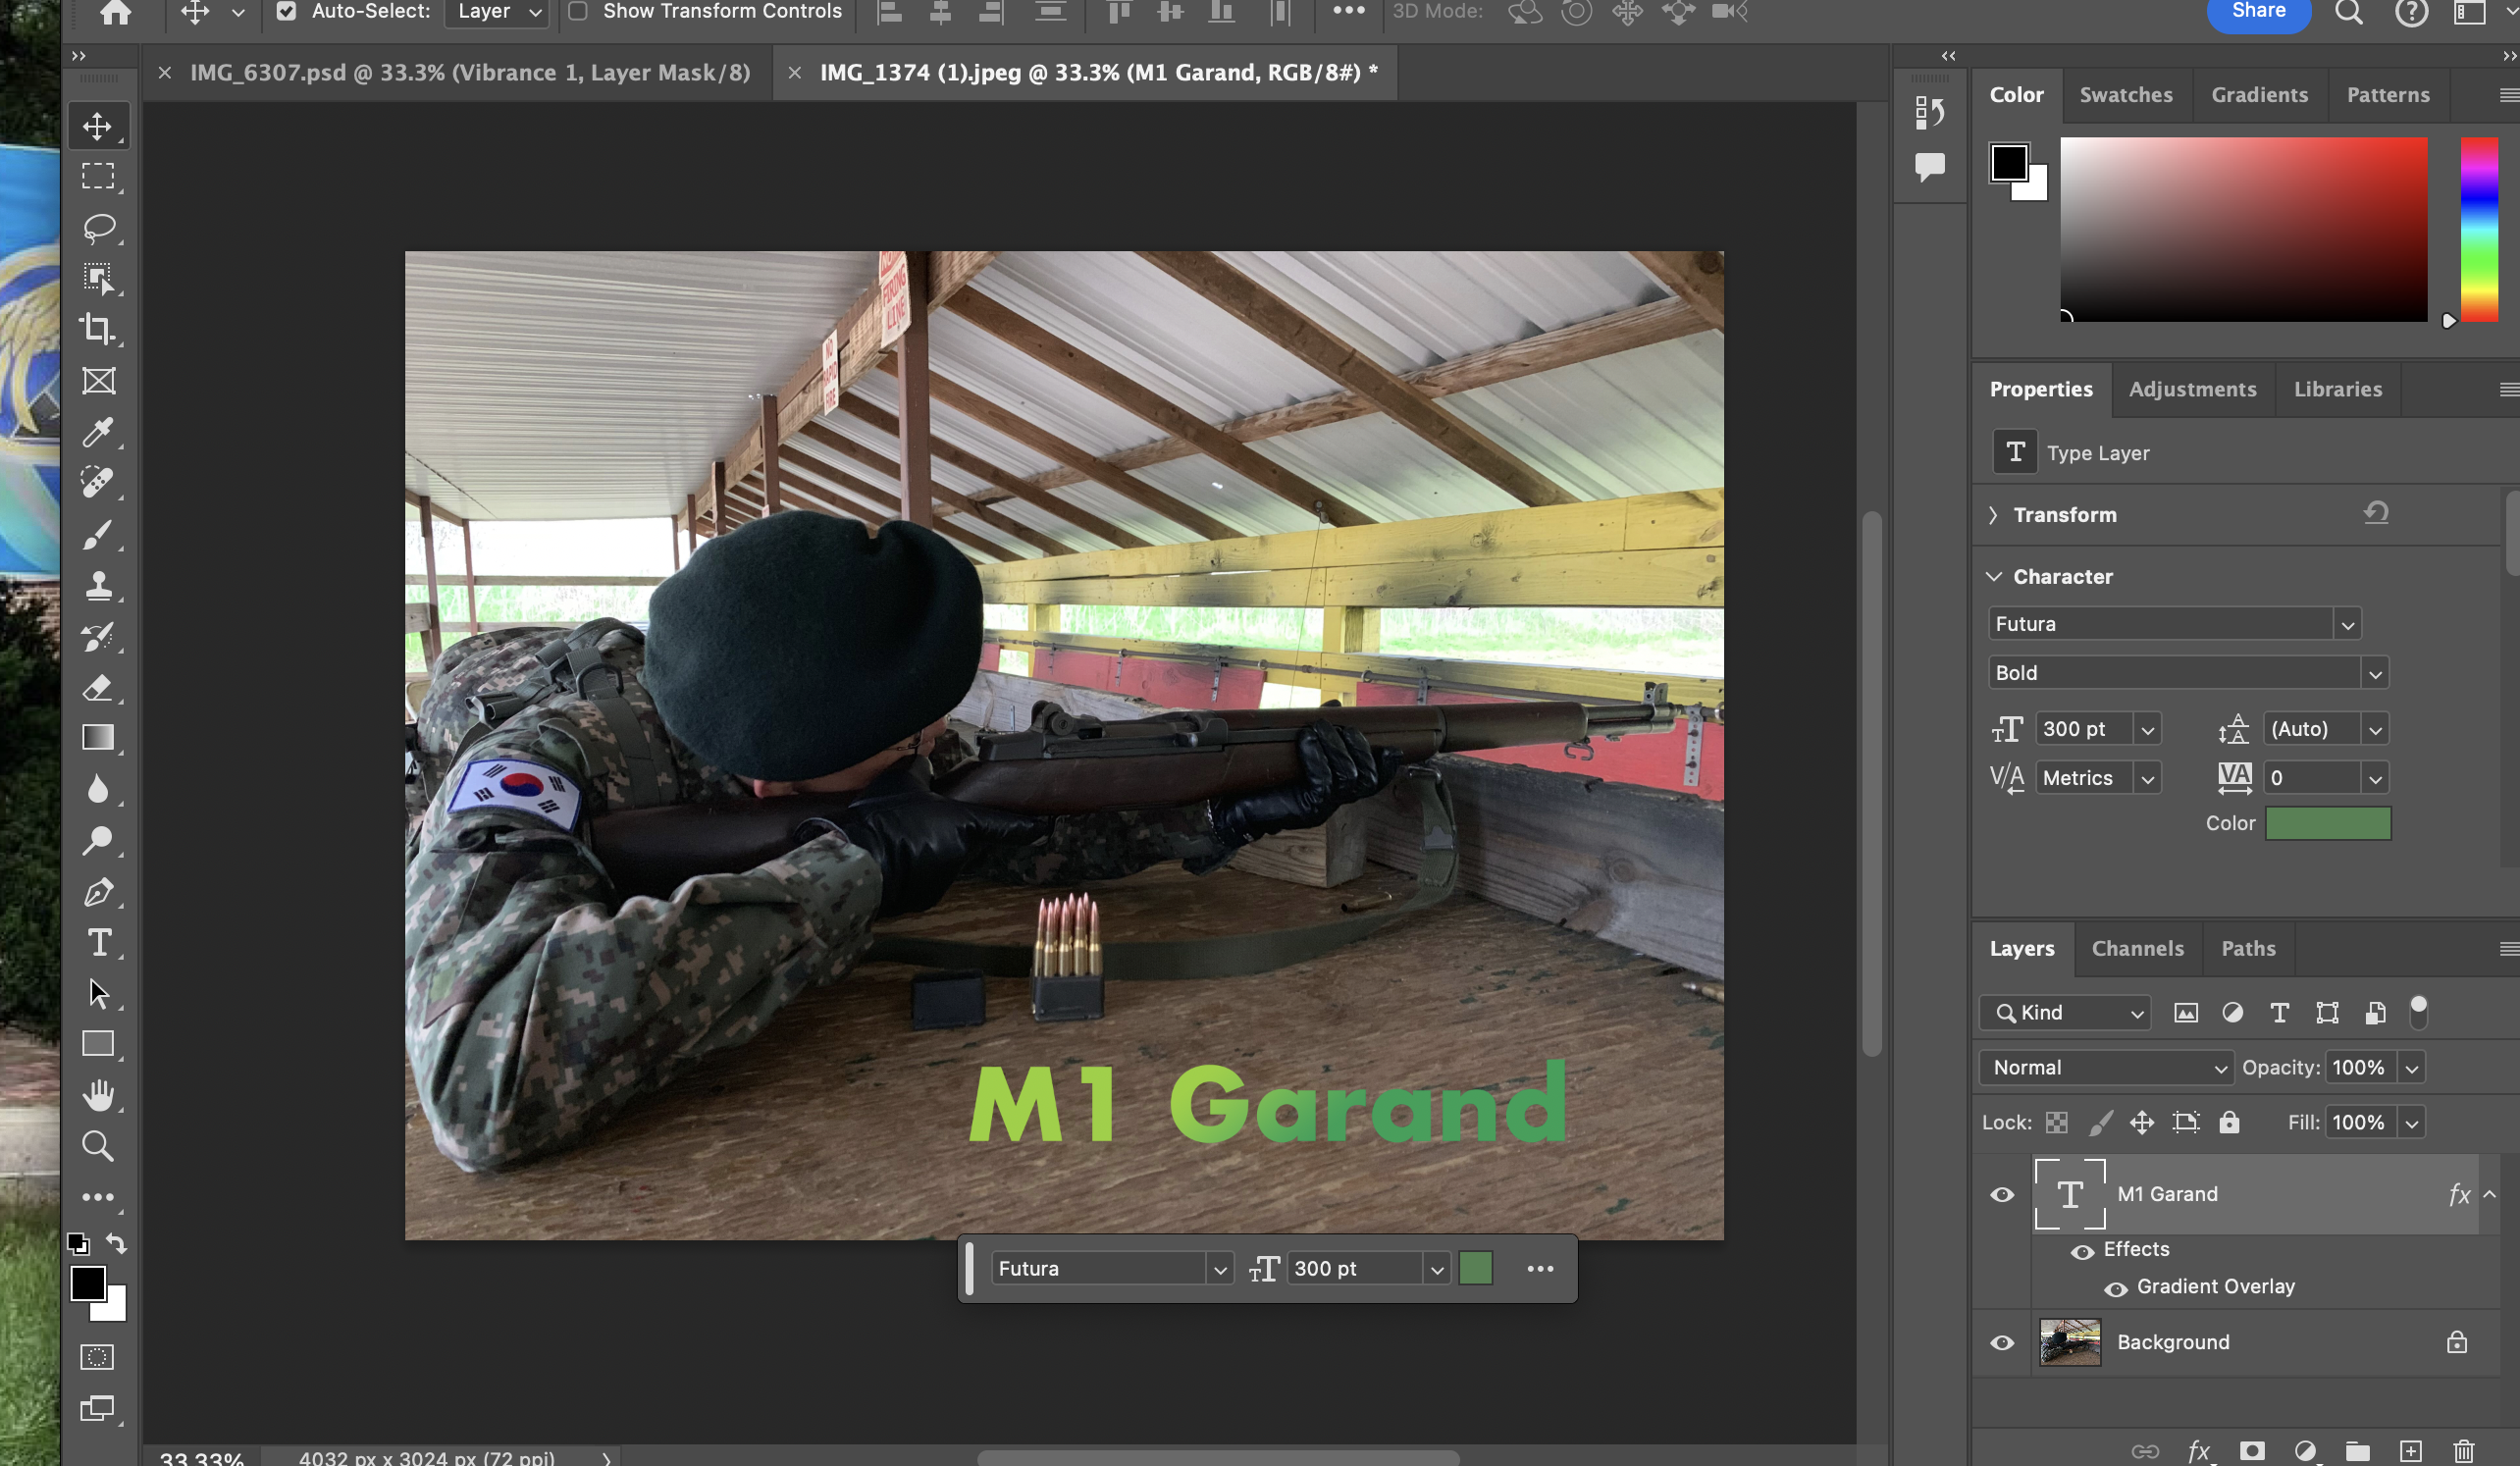Toggle Gradient Overlay effect visibility
Image resolution: width=2520 pixels, height=1466 pixels.
pyautogui.click(x=2116, y=1288)
